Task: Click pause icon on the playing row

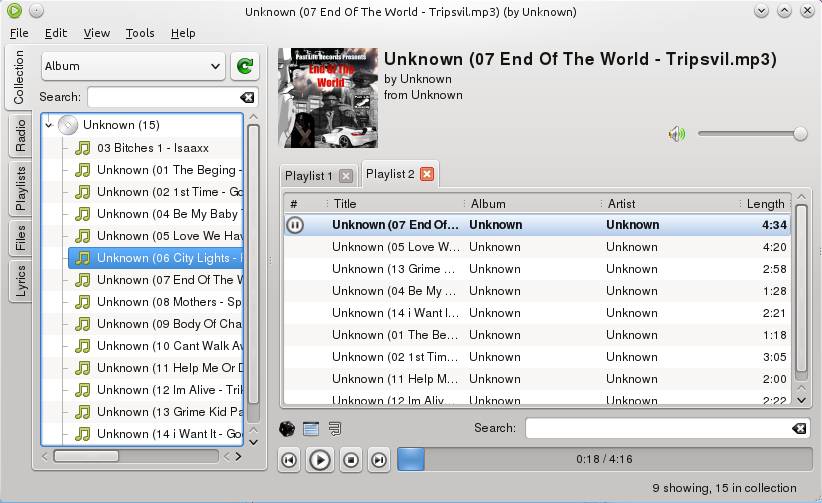Action: pos(295,226)
